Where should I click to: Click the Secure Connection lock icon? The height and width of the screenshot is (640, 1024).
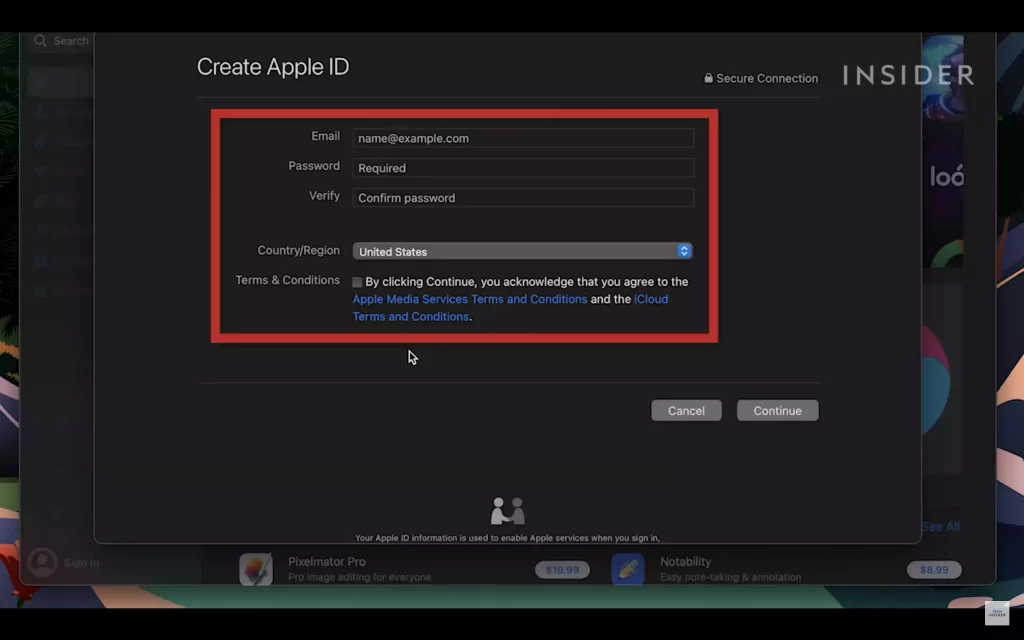tap(708, 78)
